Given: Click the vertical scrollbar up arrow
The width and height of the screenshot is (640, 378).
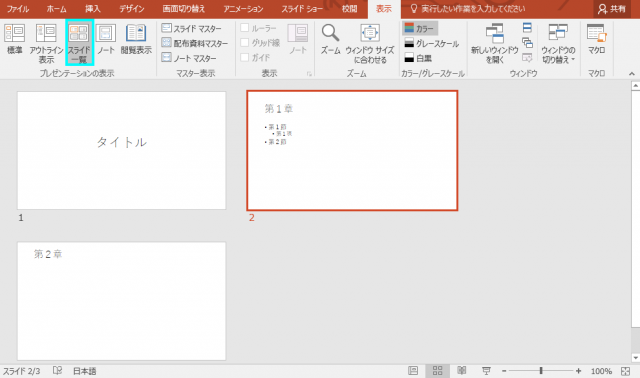Looking at the screenshot, I should (x=636, y=86).
